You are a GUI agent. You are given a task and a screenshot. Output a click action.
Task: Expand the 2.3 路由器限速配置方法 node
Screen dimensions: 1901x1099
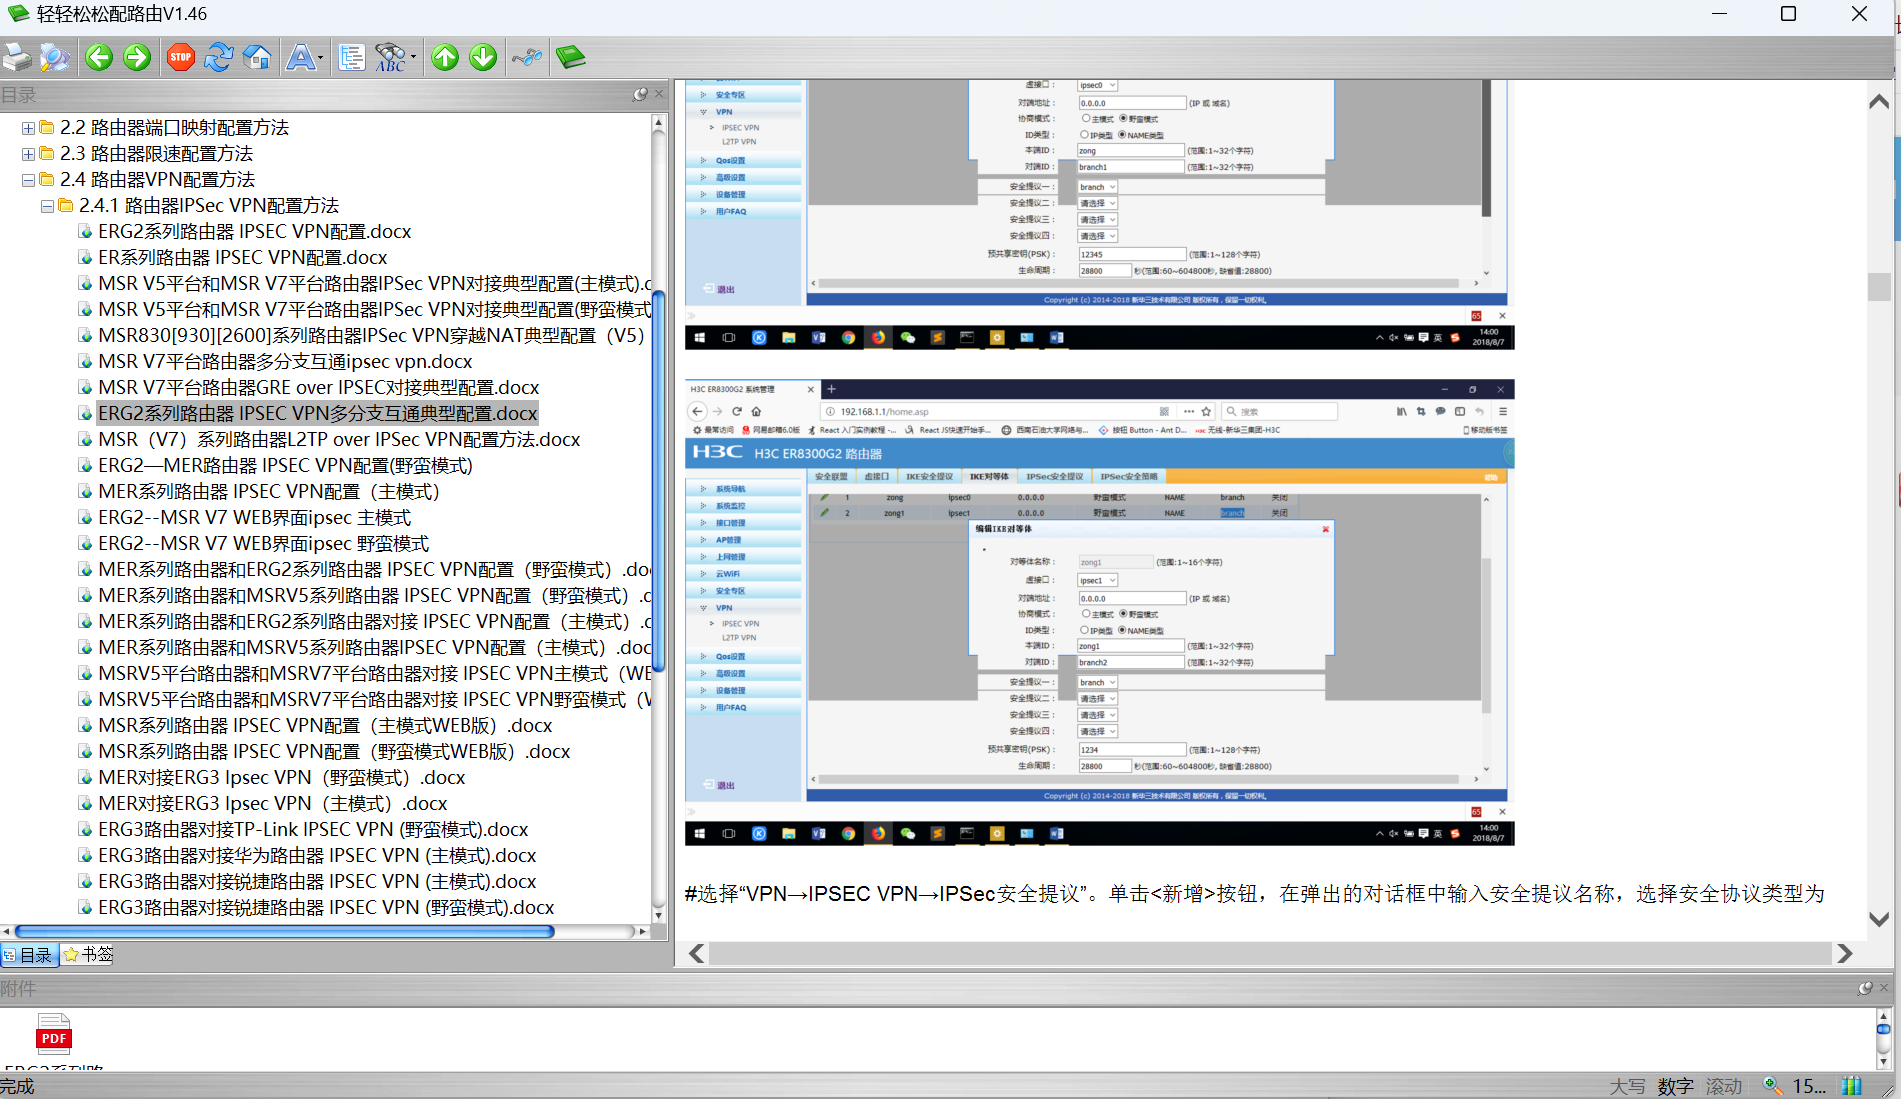click(x=28, y=154)
